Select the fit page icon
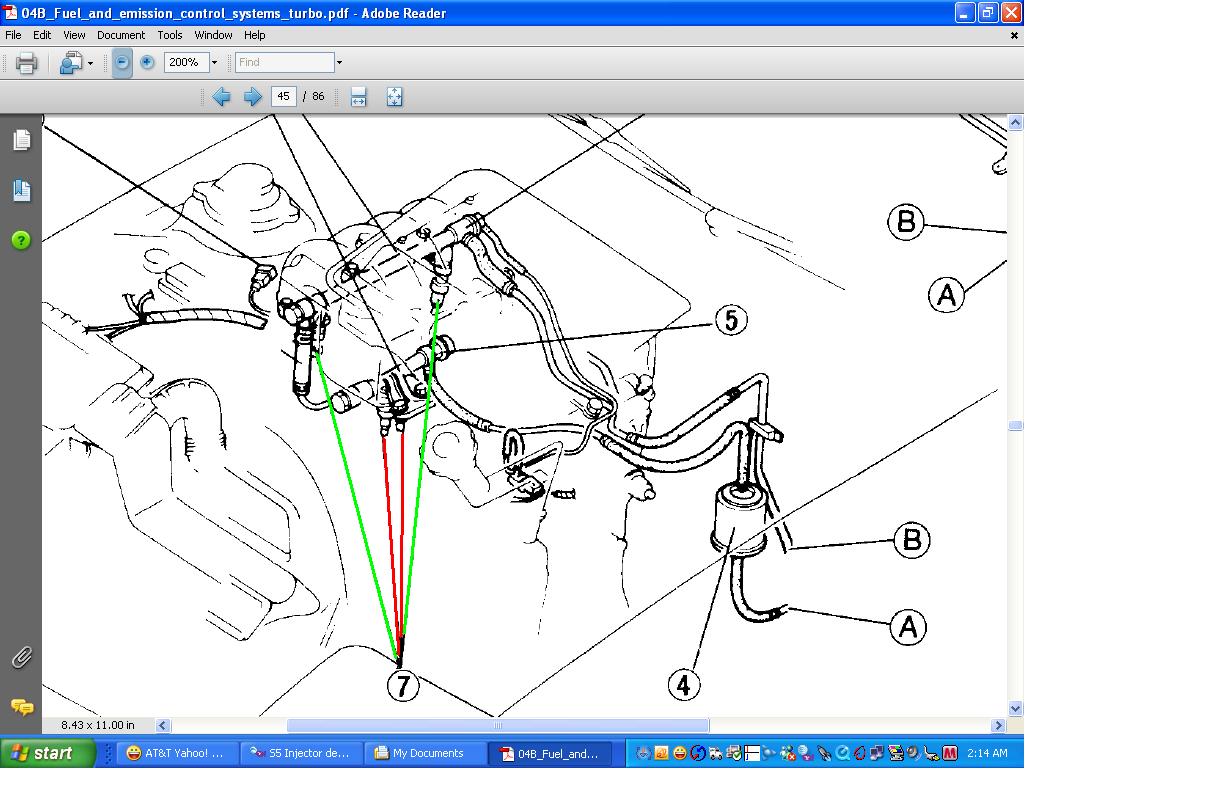The width and height of the screenshot is (1218, 812). point(394,96)
